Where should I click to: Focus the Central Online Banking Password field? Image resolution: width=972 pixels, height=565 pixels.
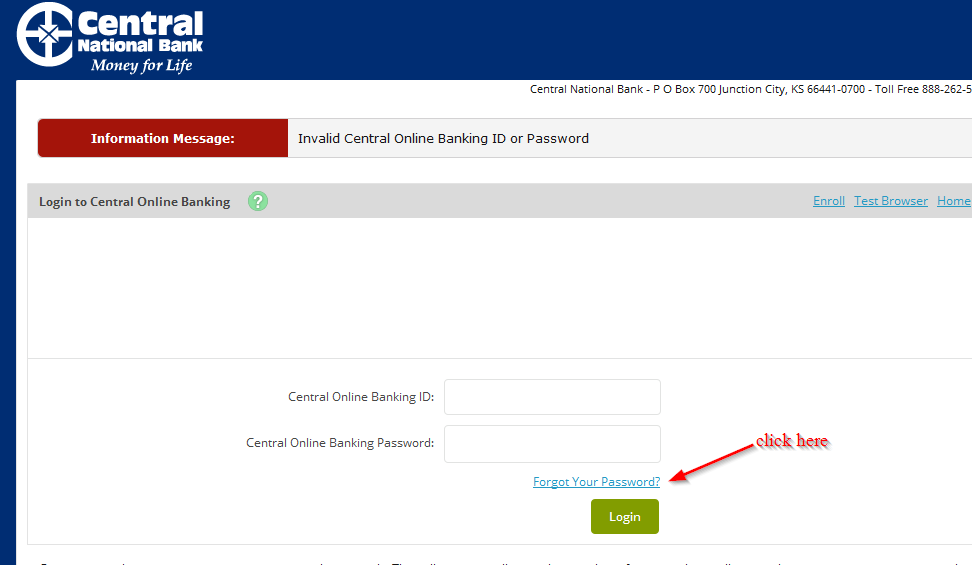552,444
